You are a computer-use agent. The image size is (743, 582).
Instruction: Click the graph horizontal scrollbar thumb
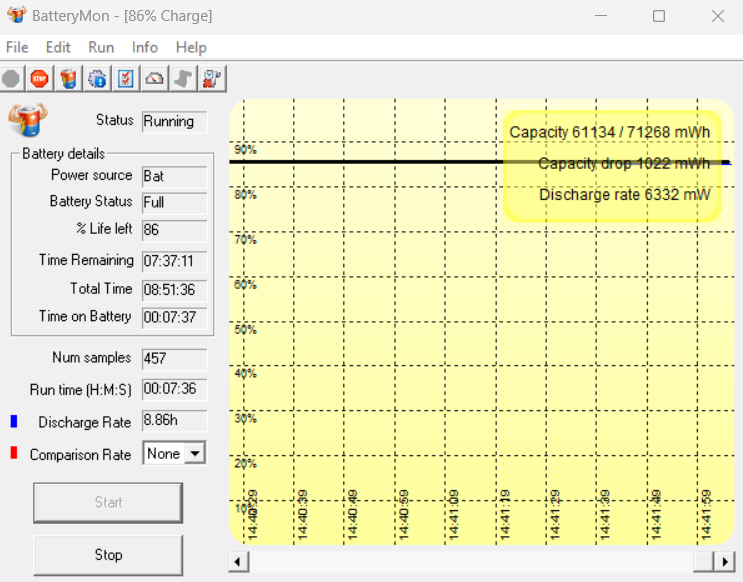click(x=704, y=562)
